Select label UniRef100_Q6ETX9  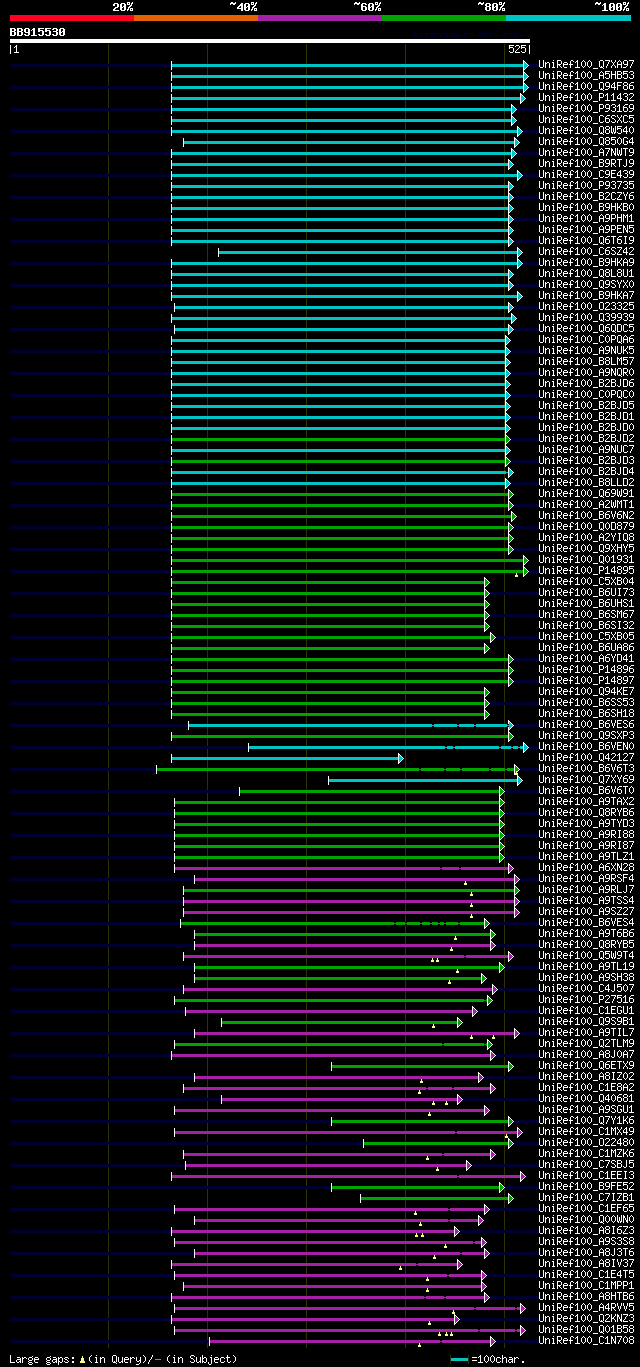[x=586, y=1065]
